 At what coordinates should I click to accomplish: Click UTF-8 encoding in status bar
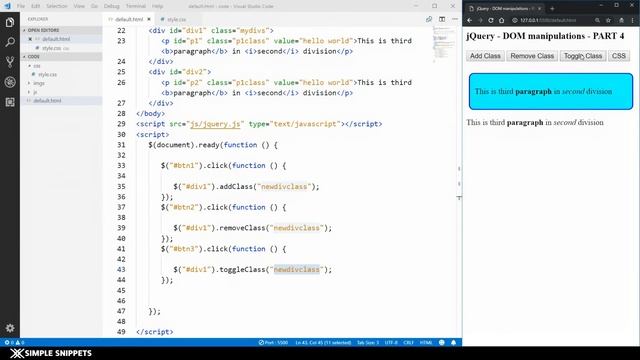391,342
